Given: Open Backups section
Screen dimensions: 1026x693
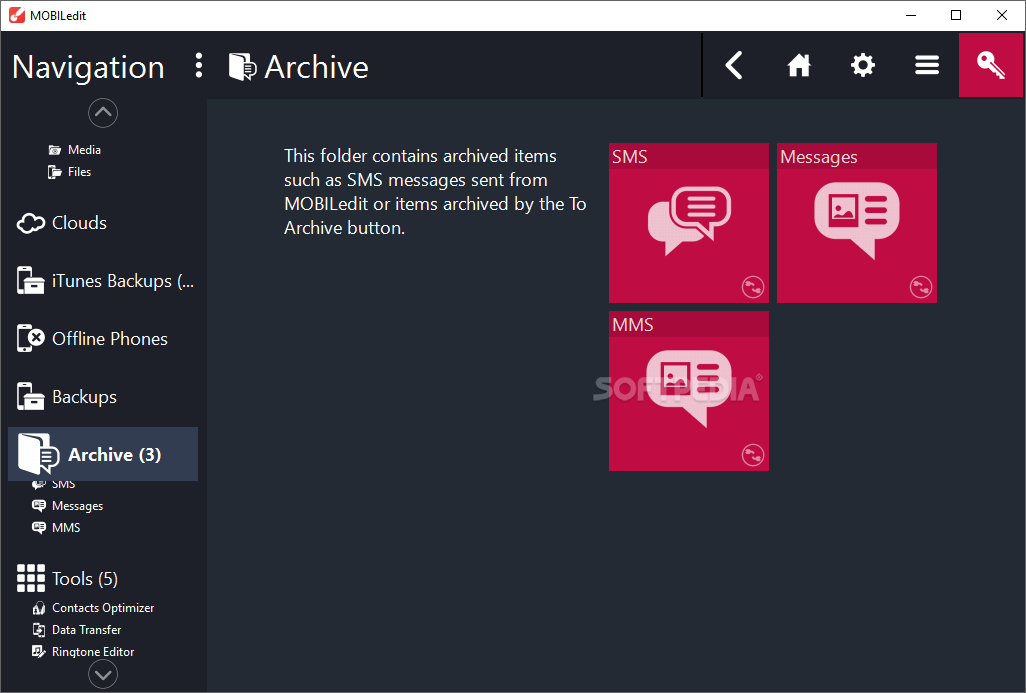Looking at the screenshot, I should [x=67, y=397].
